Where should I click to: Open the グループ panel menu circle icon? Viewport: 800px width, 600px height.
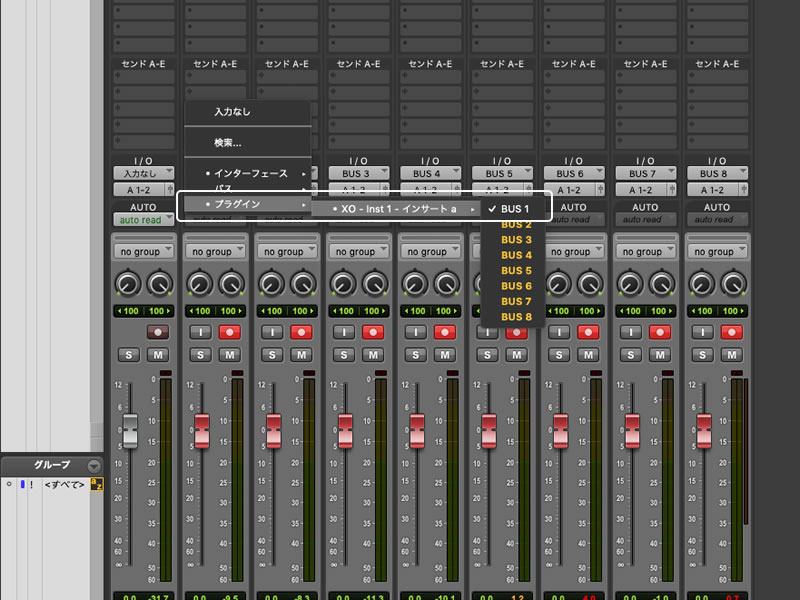pyautogui.click(x=94, y=466)
